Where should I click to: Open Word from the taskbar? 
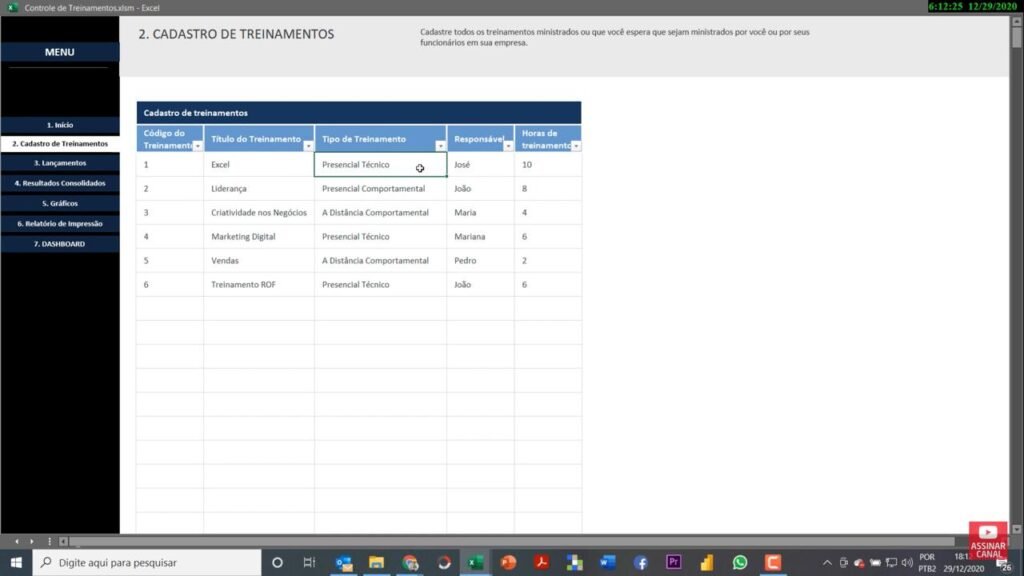[607, 562]
